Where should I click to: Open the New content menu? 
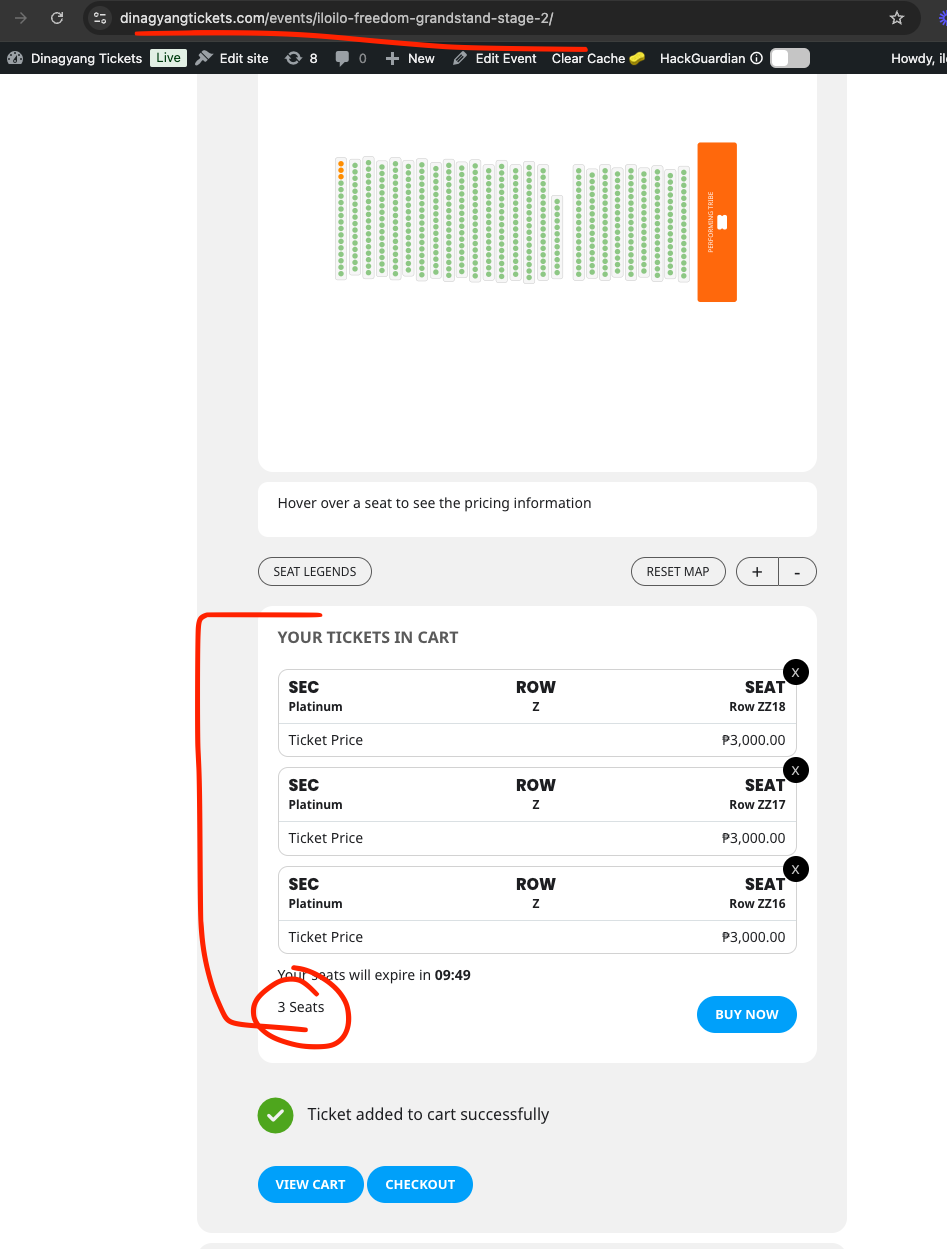[410, 58]
